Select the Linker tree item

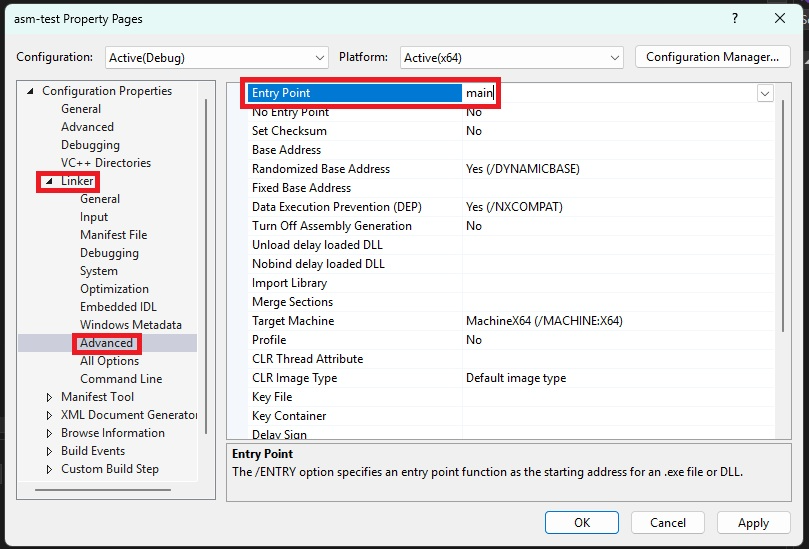click(x=77, y=181)
